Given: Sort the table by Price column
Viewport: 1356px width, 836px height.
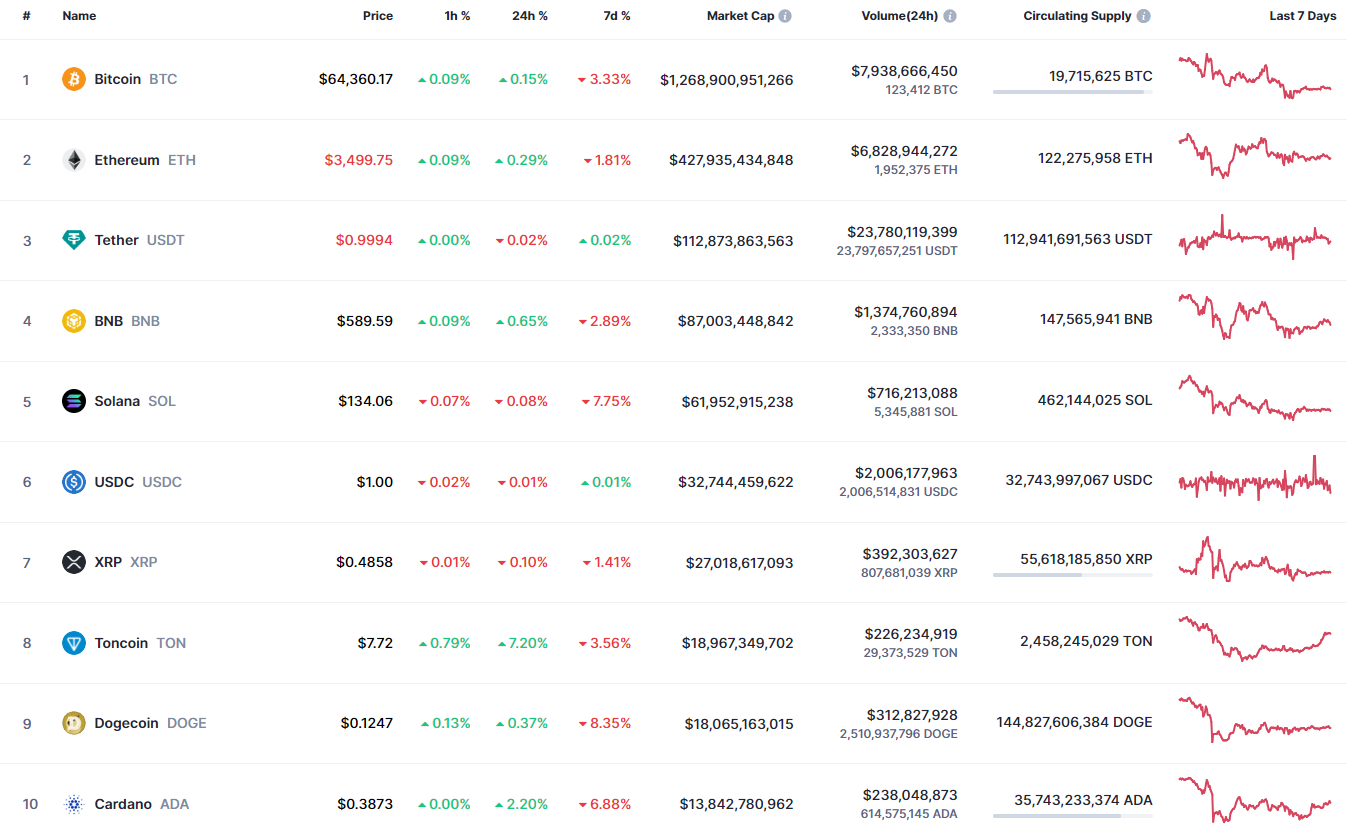Looking at the screenshot, I should [377, 16].
